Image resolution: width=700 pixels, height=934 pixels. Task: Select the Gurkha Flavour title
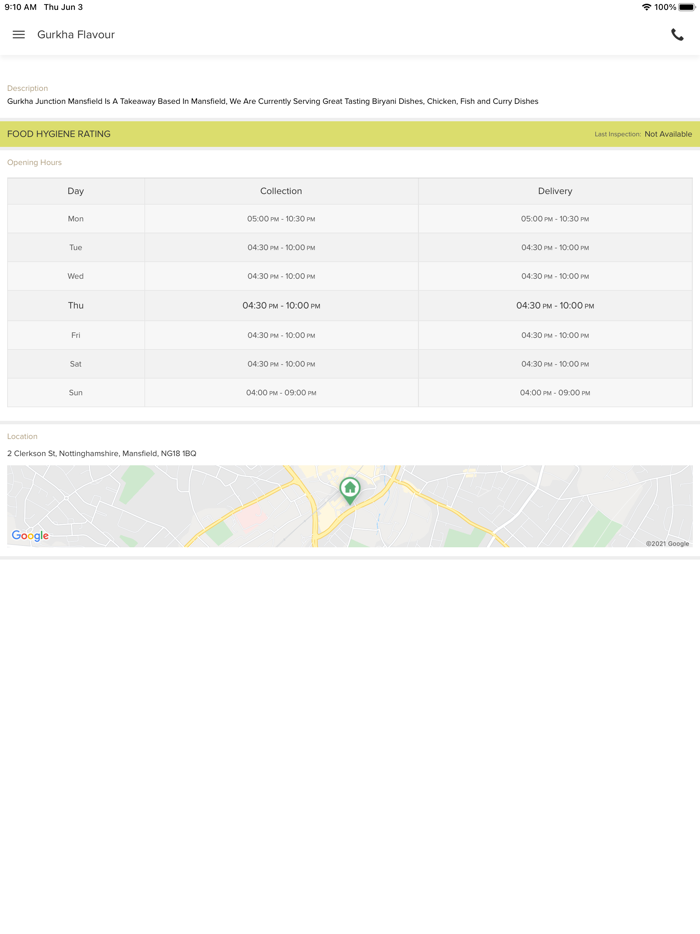pyautogui.click(x=76, y=35)
